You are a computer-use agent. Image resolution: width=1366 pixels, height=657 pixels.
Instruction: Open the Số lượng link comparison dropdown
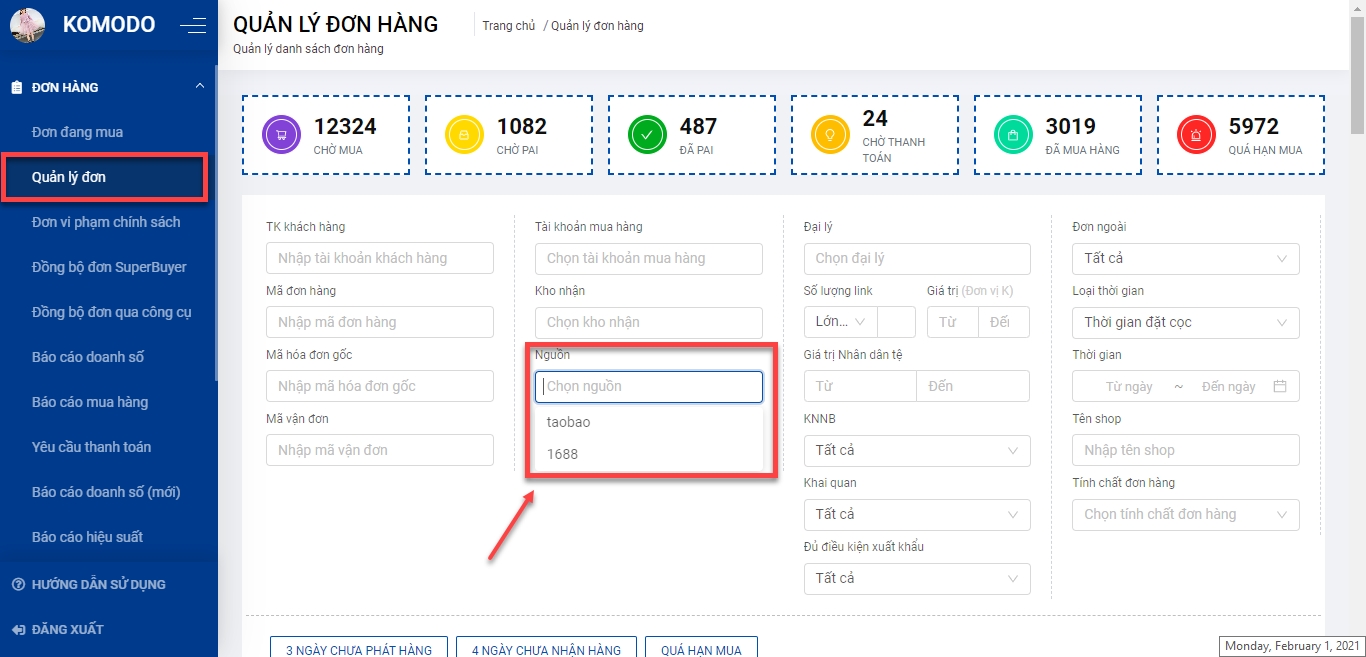(x=840, y=322)
